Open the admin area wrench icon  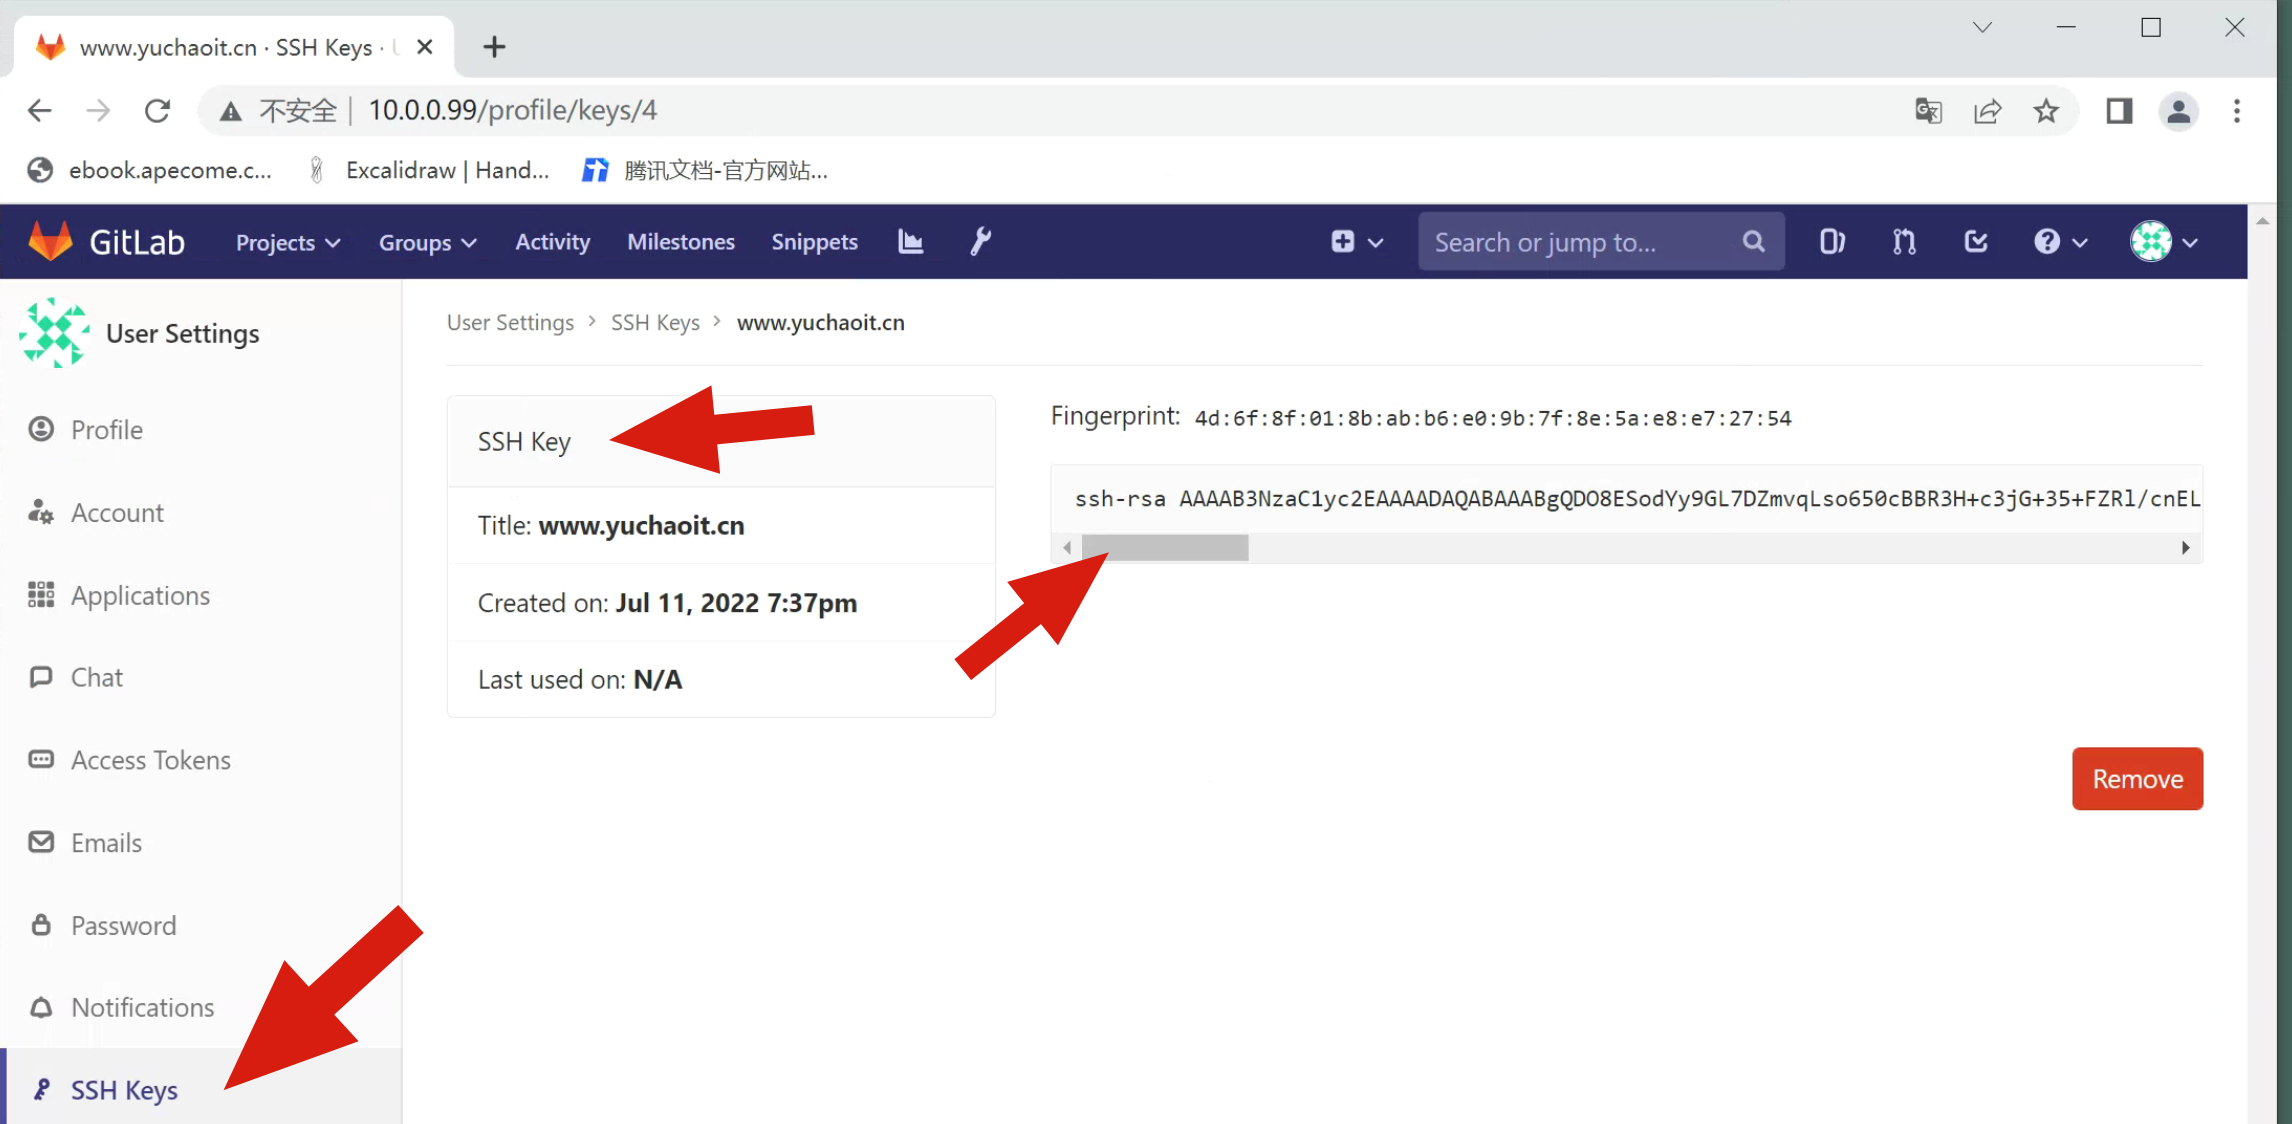[980, 241]
